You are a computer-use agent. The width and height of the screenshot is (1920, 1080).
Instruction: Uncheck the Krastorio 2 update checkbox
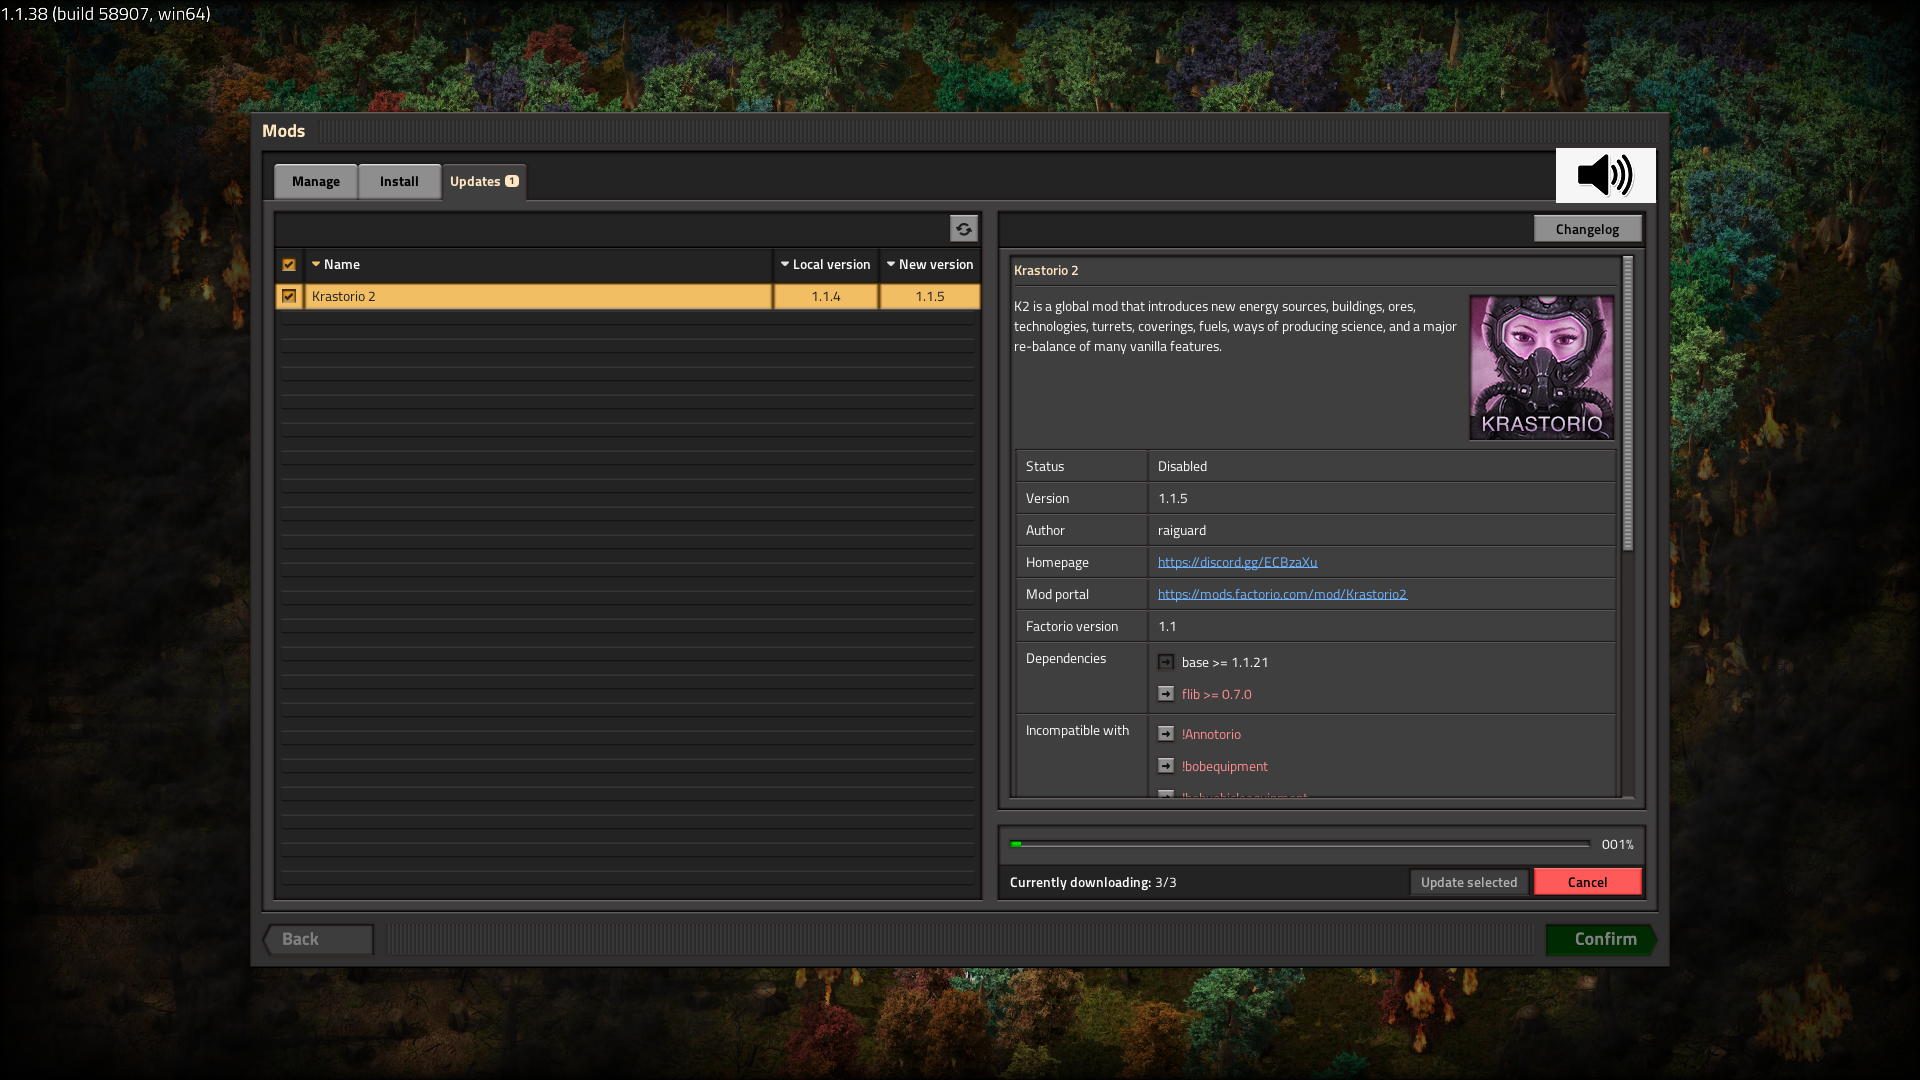[289, 296]
